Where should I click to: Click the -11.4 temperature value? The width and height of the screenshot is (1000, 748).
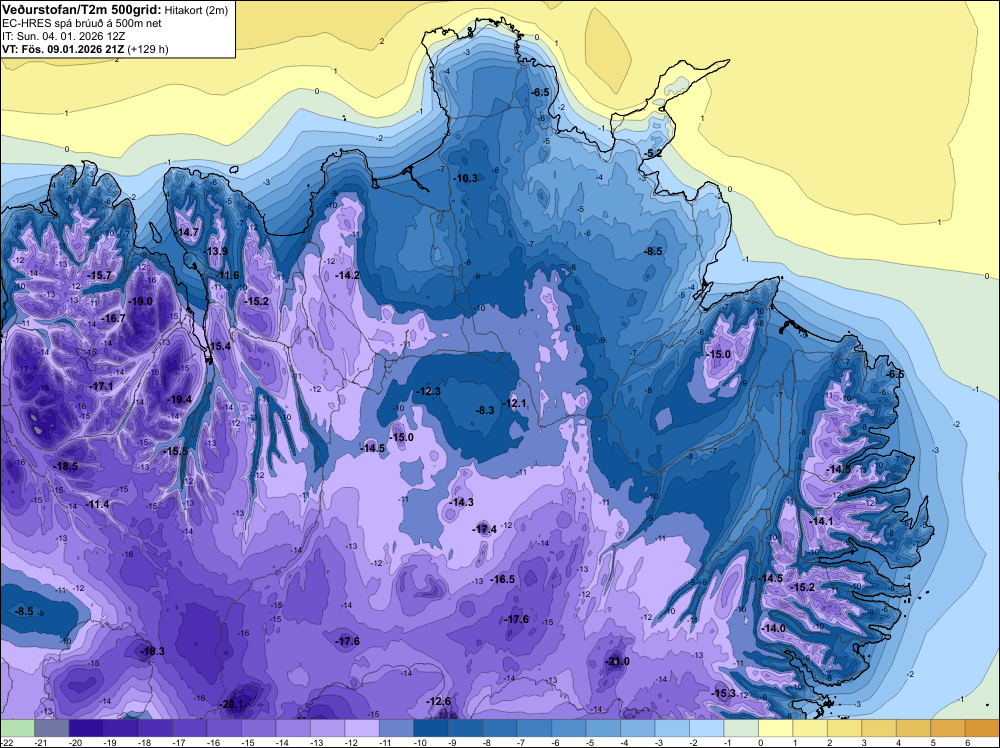pos(97,504)
